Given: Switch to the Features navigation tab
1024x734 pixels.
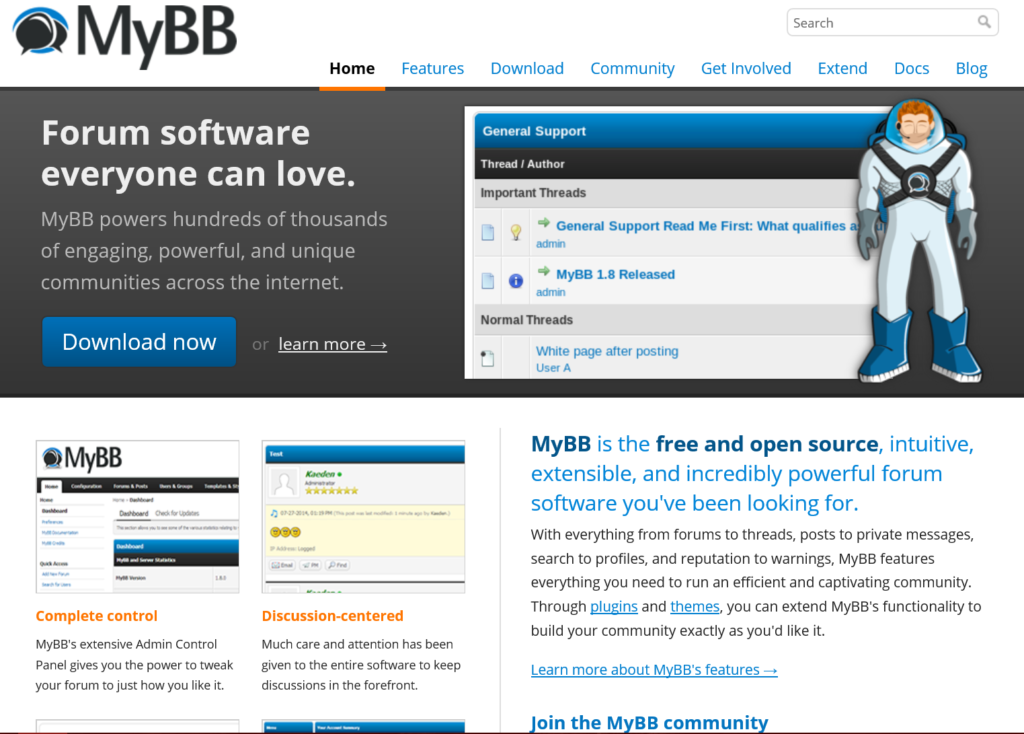Looking at the screenshot, I should (x=432, y=68).
